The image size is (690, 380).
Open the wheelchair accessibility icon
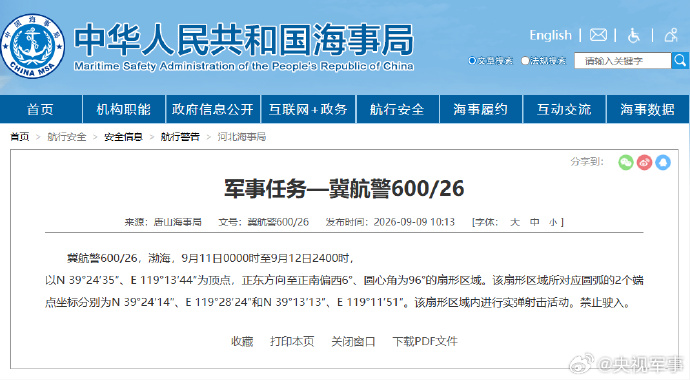pos(634,35)
